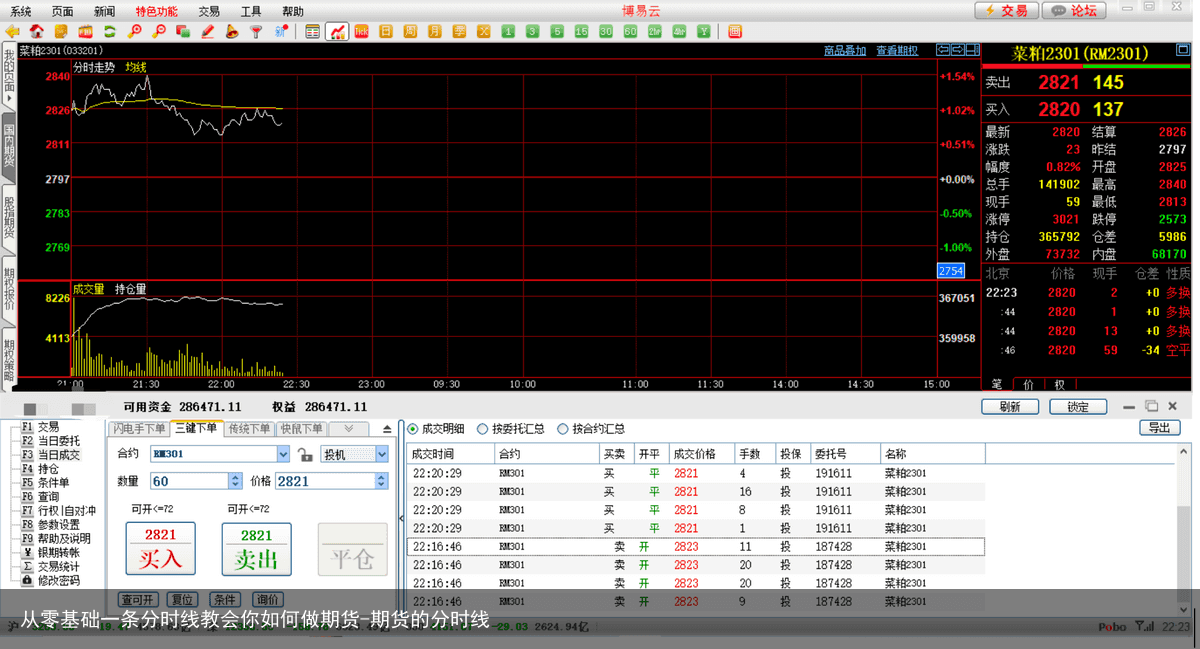Click the 数量 quantity input field

[189, 481]
